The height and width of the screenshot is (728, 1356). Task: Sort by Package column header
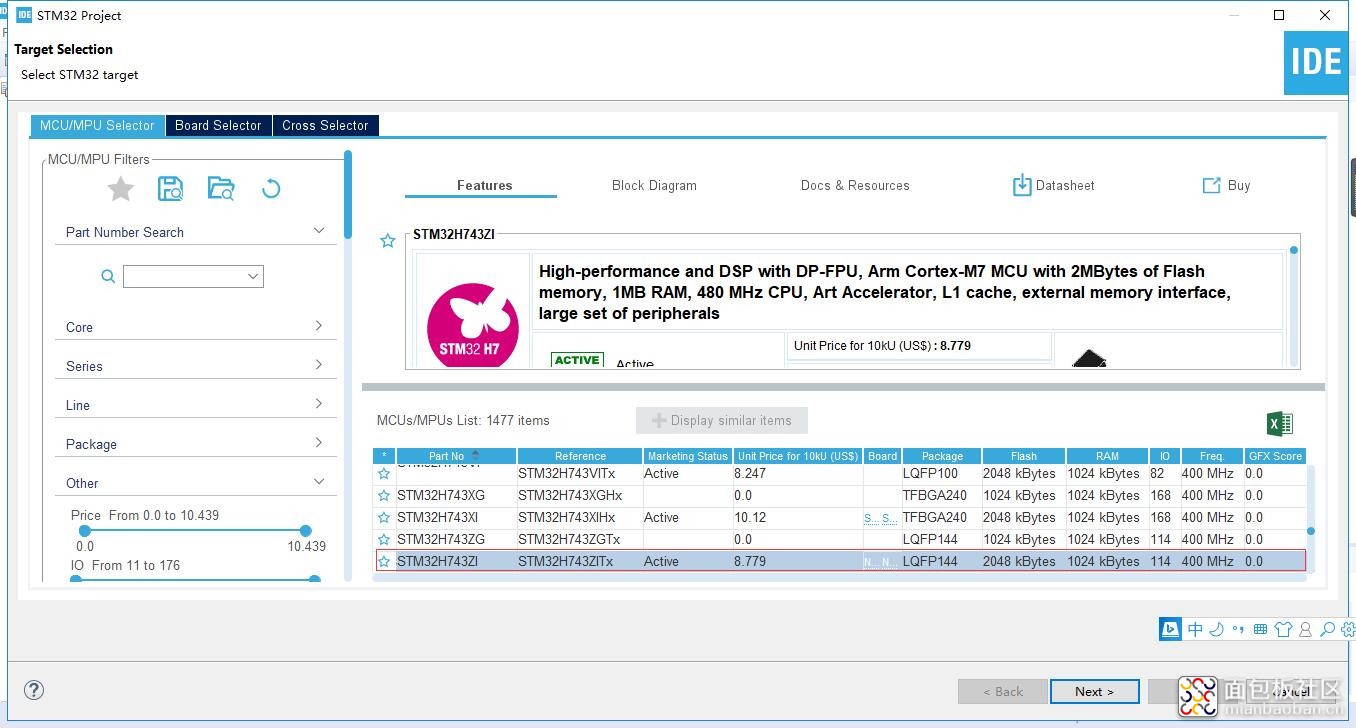pos(942,456)
